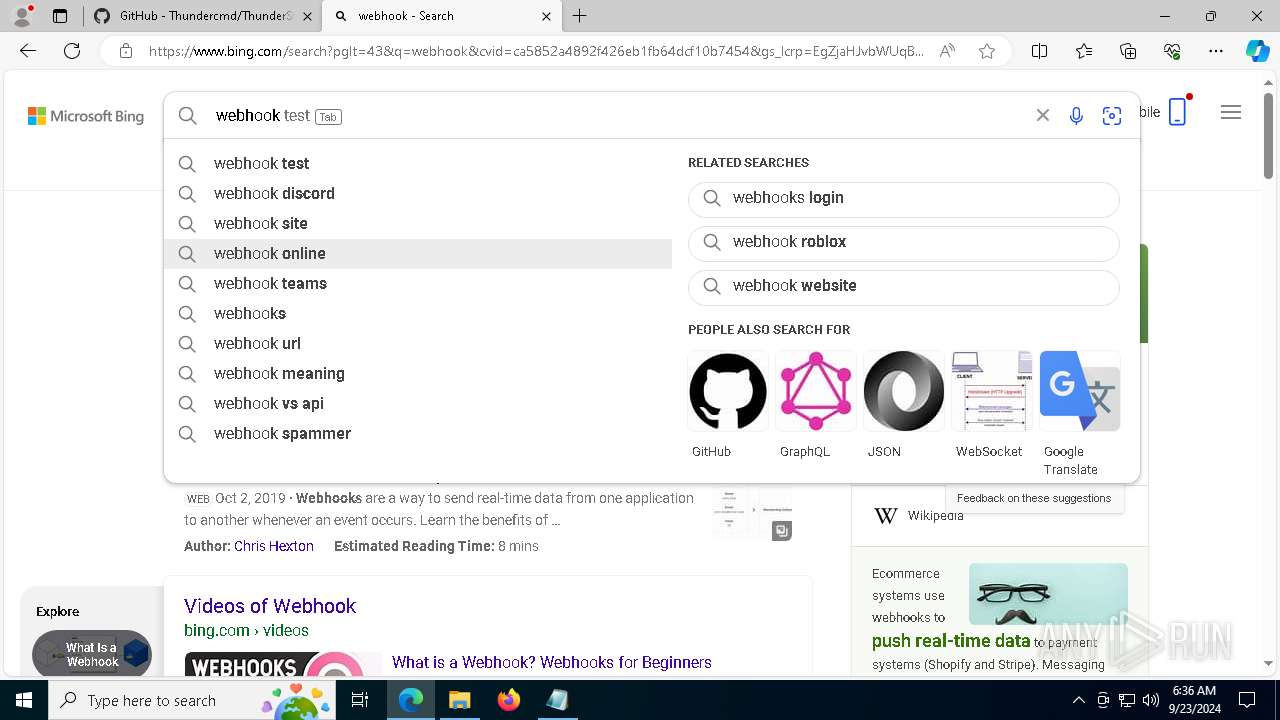1280x720 pixels.
Task: Click the Microsoft Bing logo
Action: coord(86,116)
